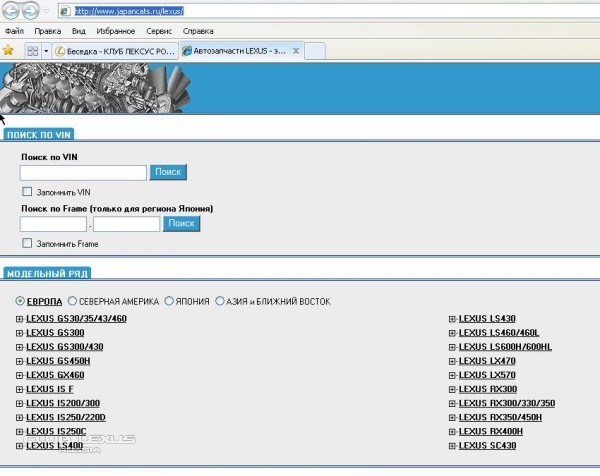Screen dimensions: 600x476
Task: Open the Quick Tabs grid view
Action: click(x=32, y=50)
